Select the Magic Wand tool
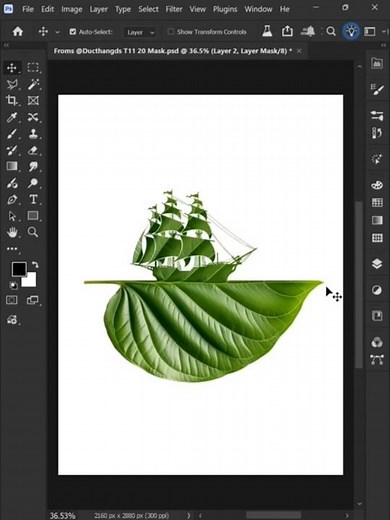 coord(33,84)
